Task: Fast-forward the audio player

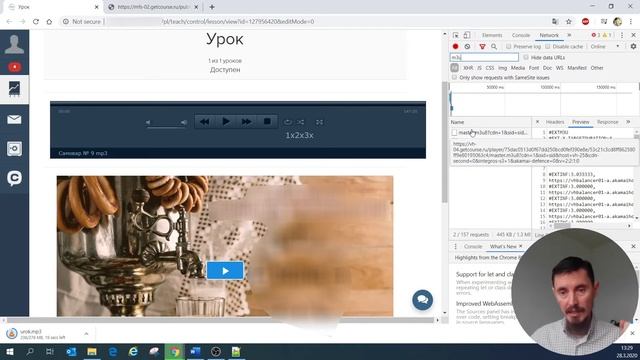Action: (246, 122)
